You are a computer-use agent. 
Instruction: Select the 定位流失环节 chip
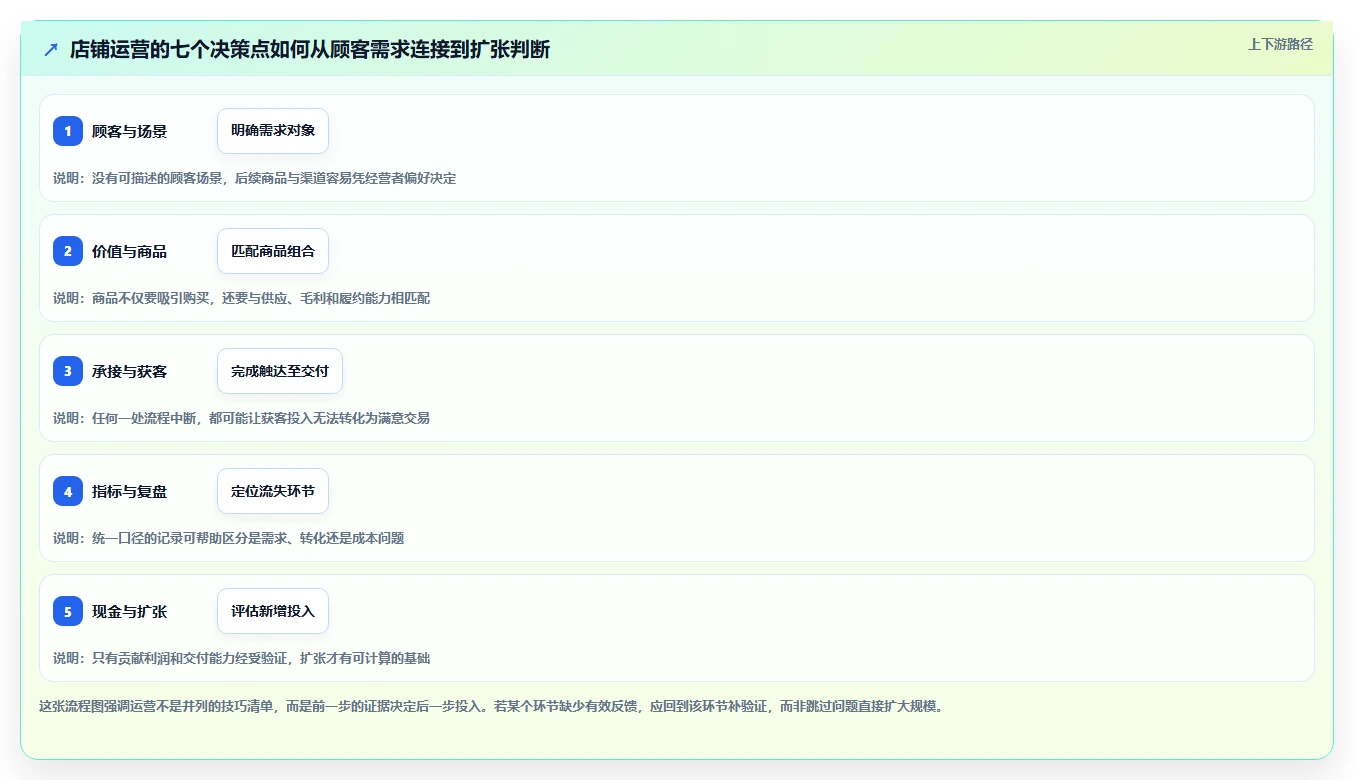[x=273, y=491]
